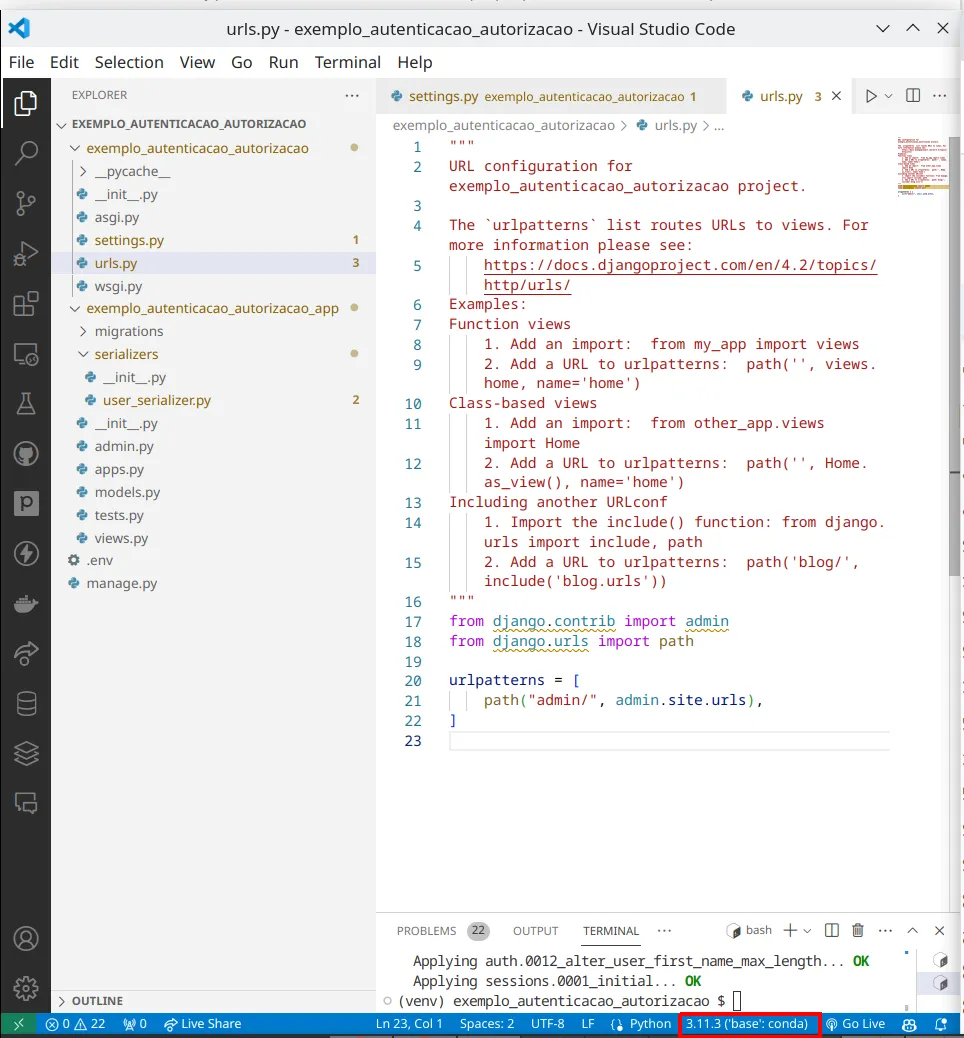Click the editor minimap preview
This screenshot has height=1038, width=964.
(x=922, y=165)
